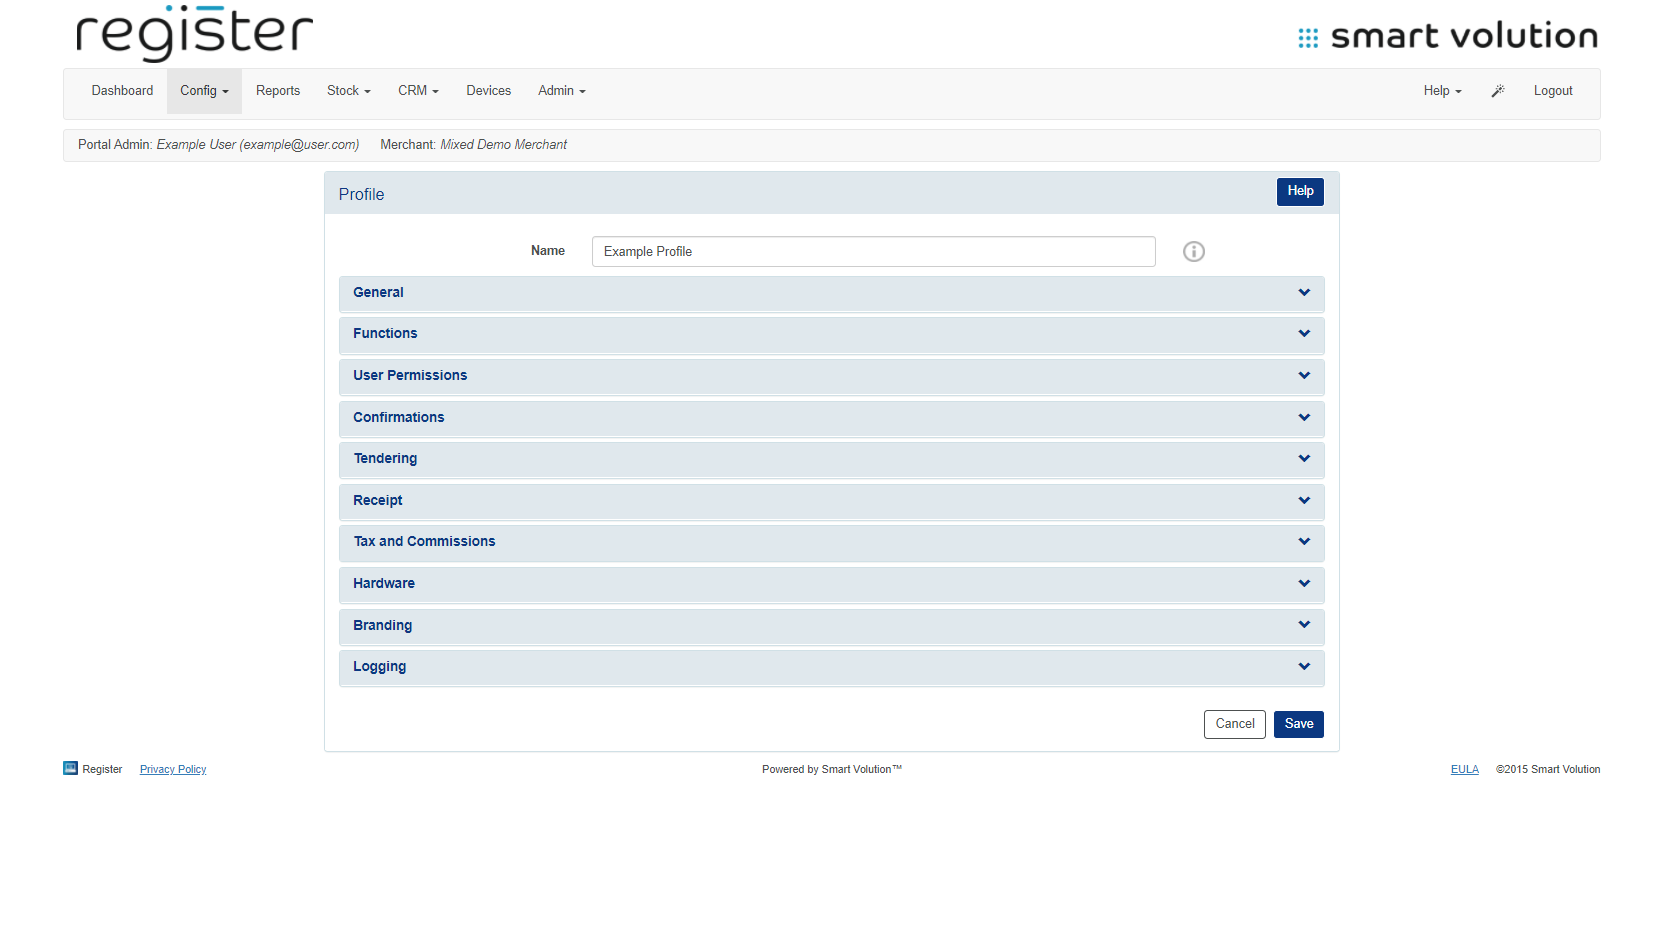Click the Save button
The width and height of the screenshot is (1664, 930).
pyautogui.click(x=1299, y=724)
